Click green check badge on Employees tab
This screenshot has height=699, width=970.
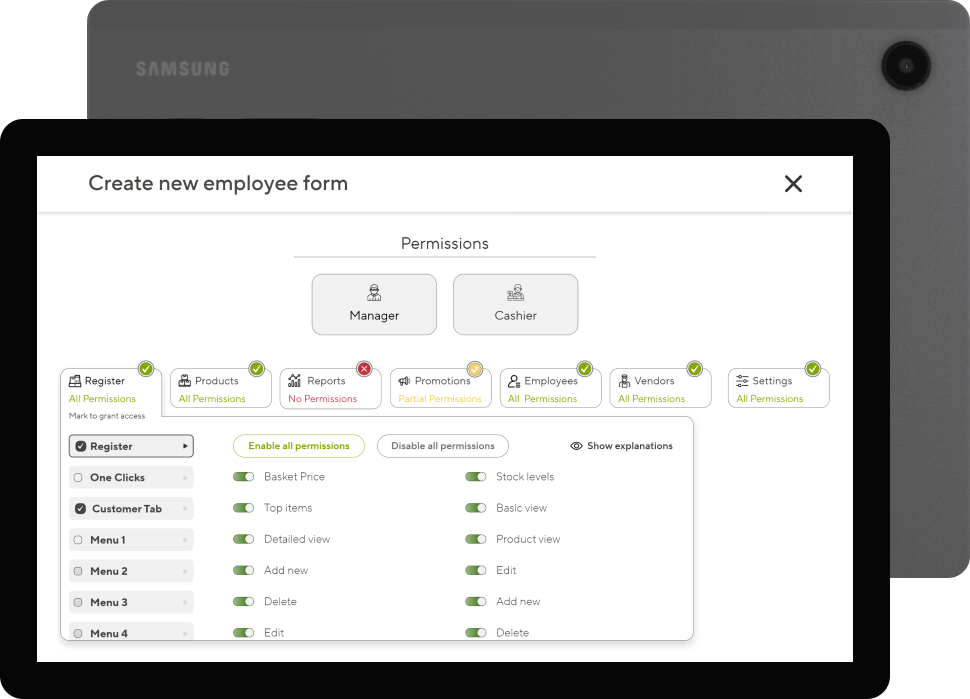(x=585, y=369)
